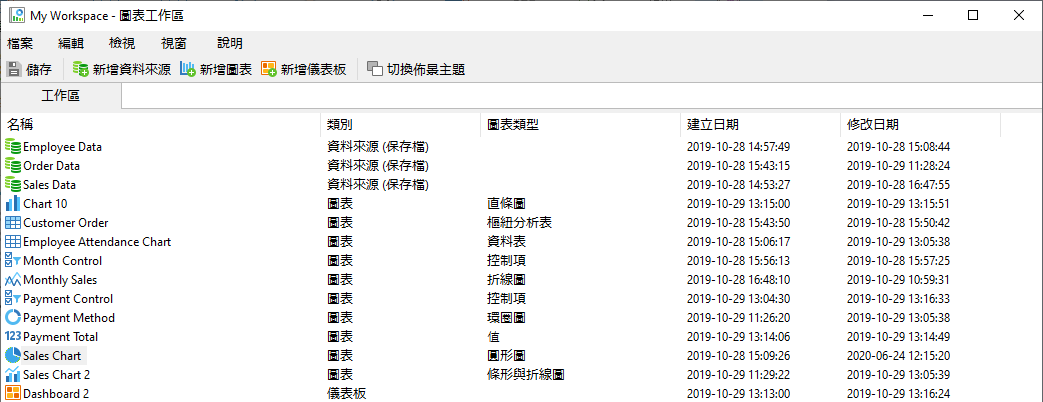The height and width of the screenshot is (402, 1043).
Task: Click the Add Chart (新增圖表) icon
Action: coord(187,69)
